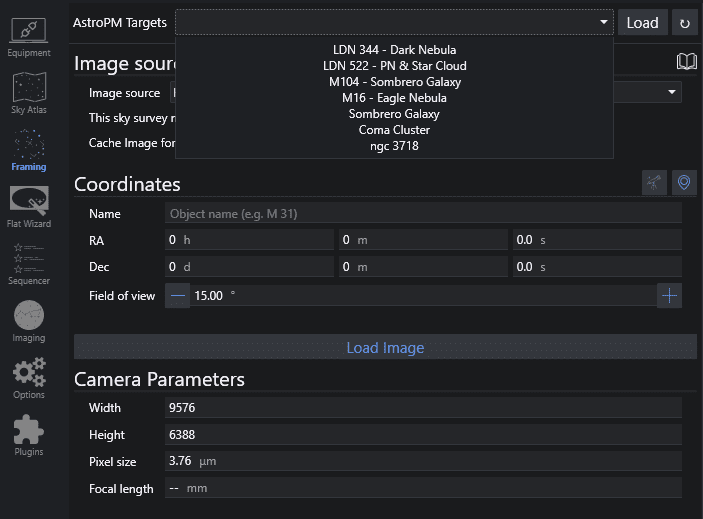Switch to the Imaging view
The image size is (703, 519).
click(x=28, y=321)
